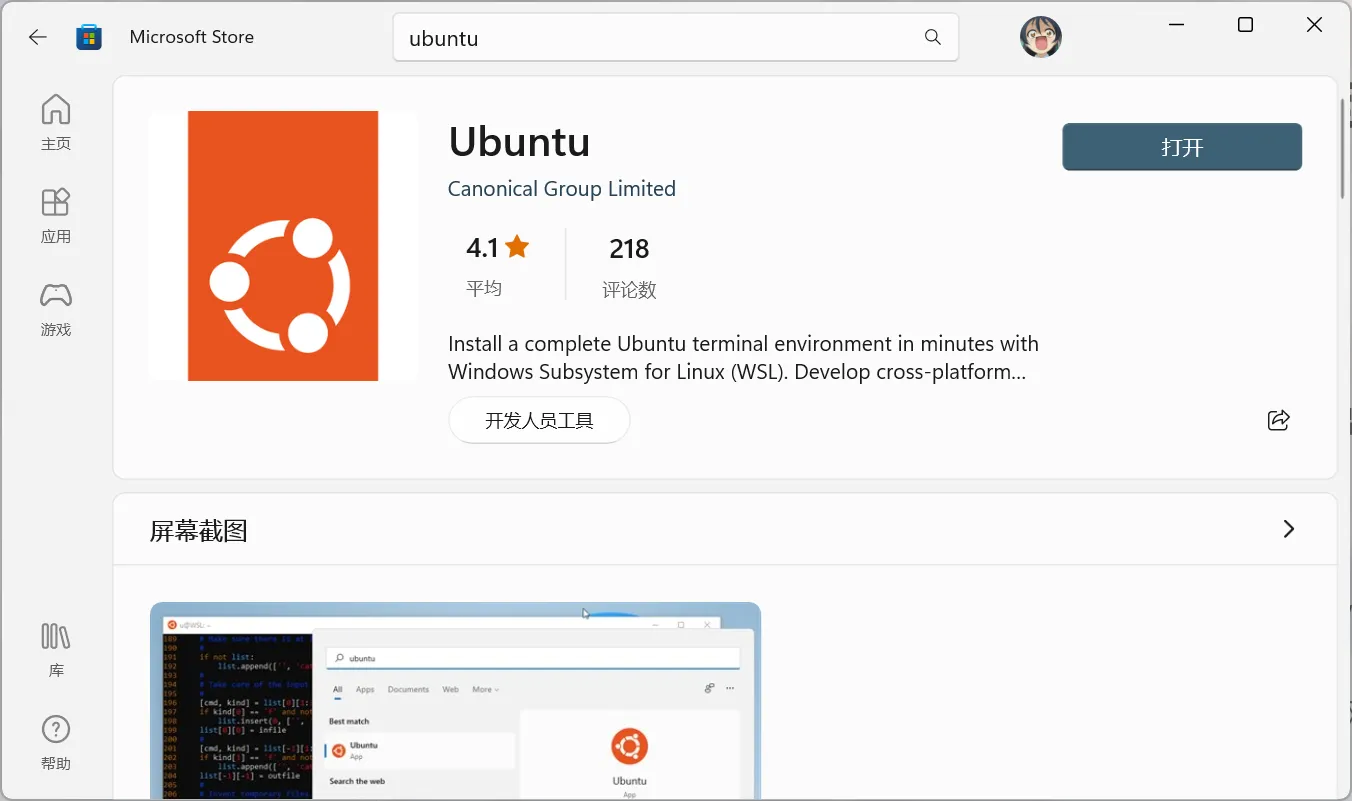Go to 主页 (Home) in sidebar
1352x801 pixels.
56,122
